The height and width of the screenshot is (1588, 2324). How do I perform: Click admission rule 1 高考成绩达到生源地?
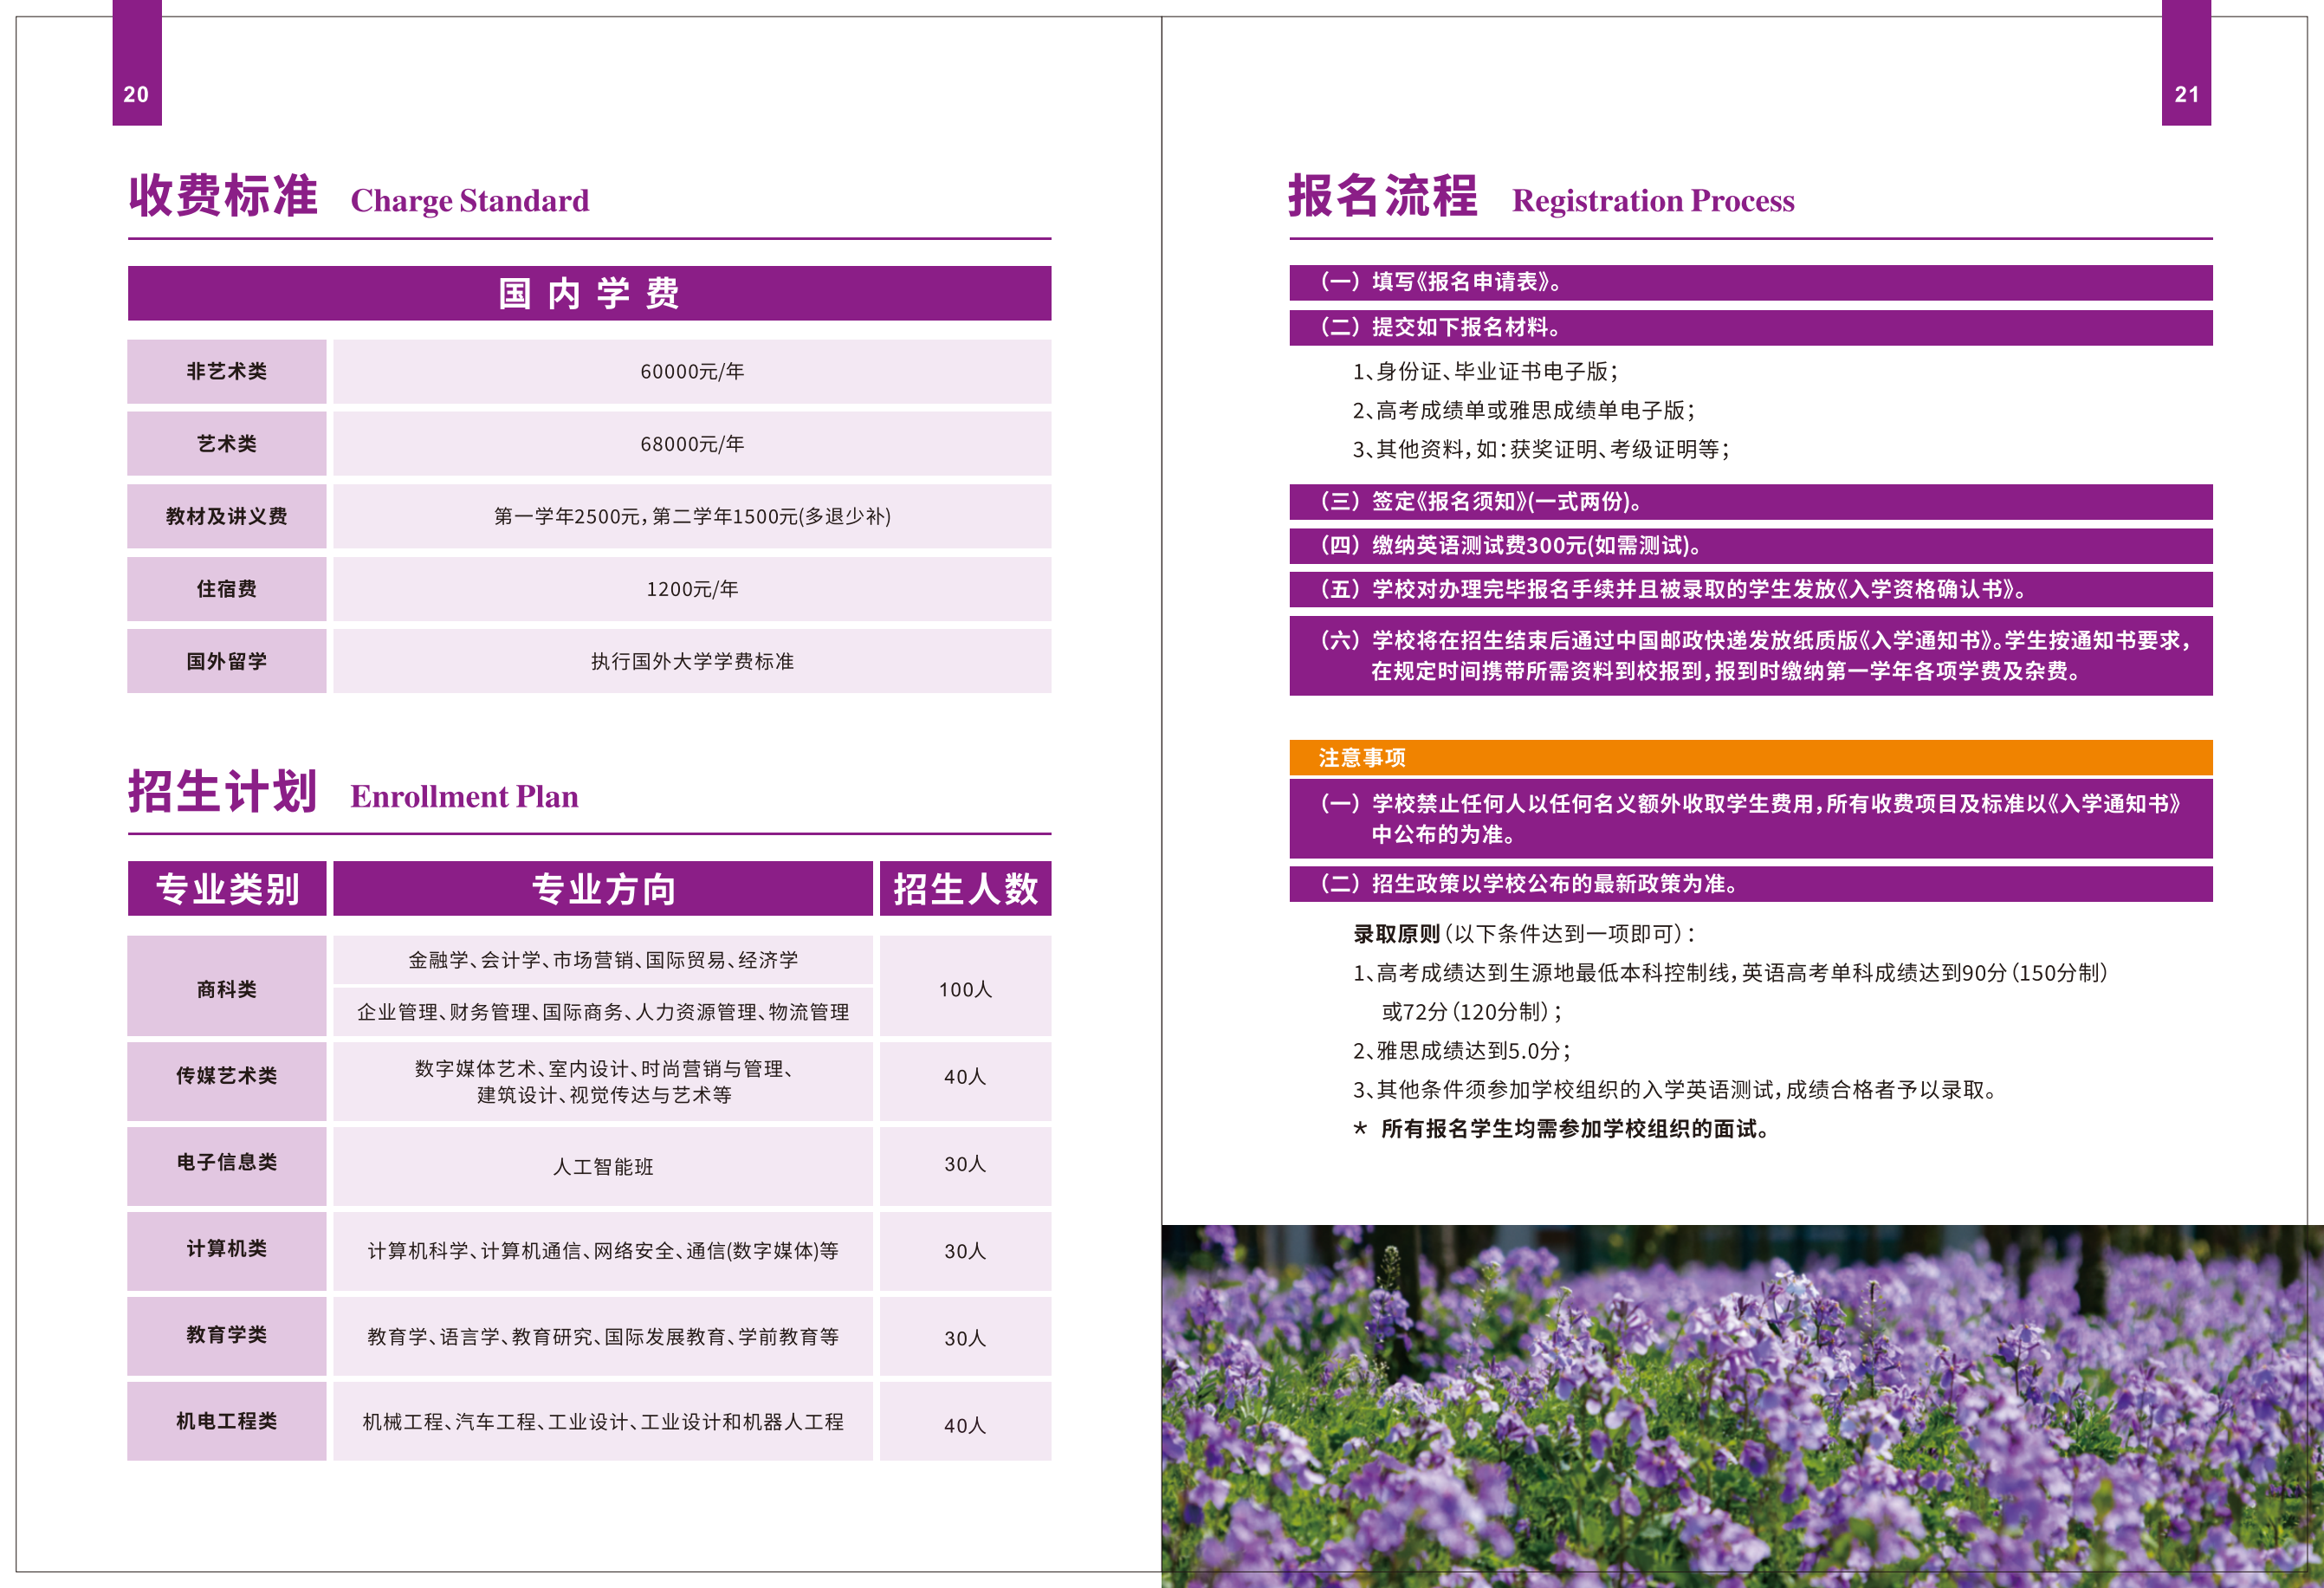[1731, 973]
